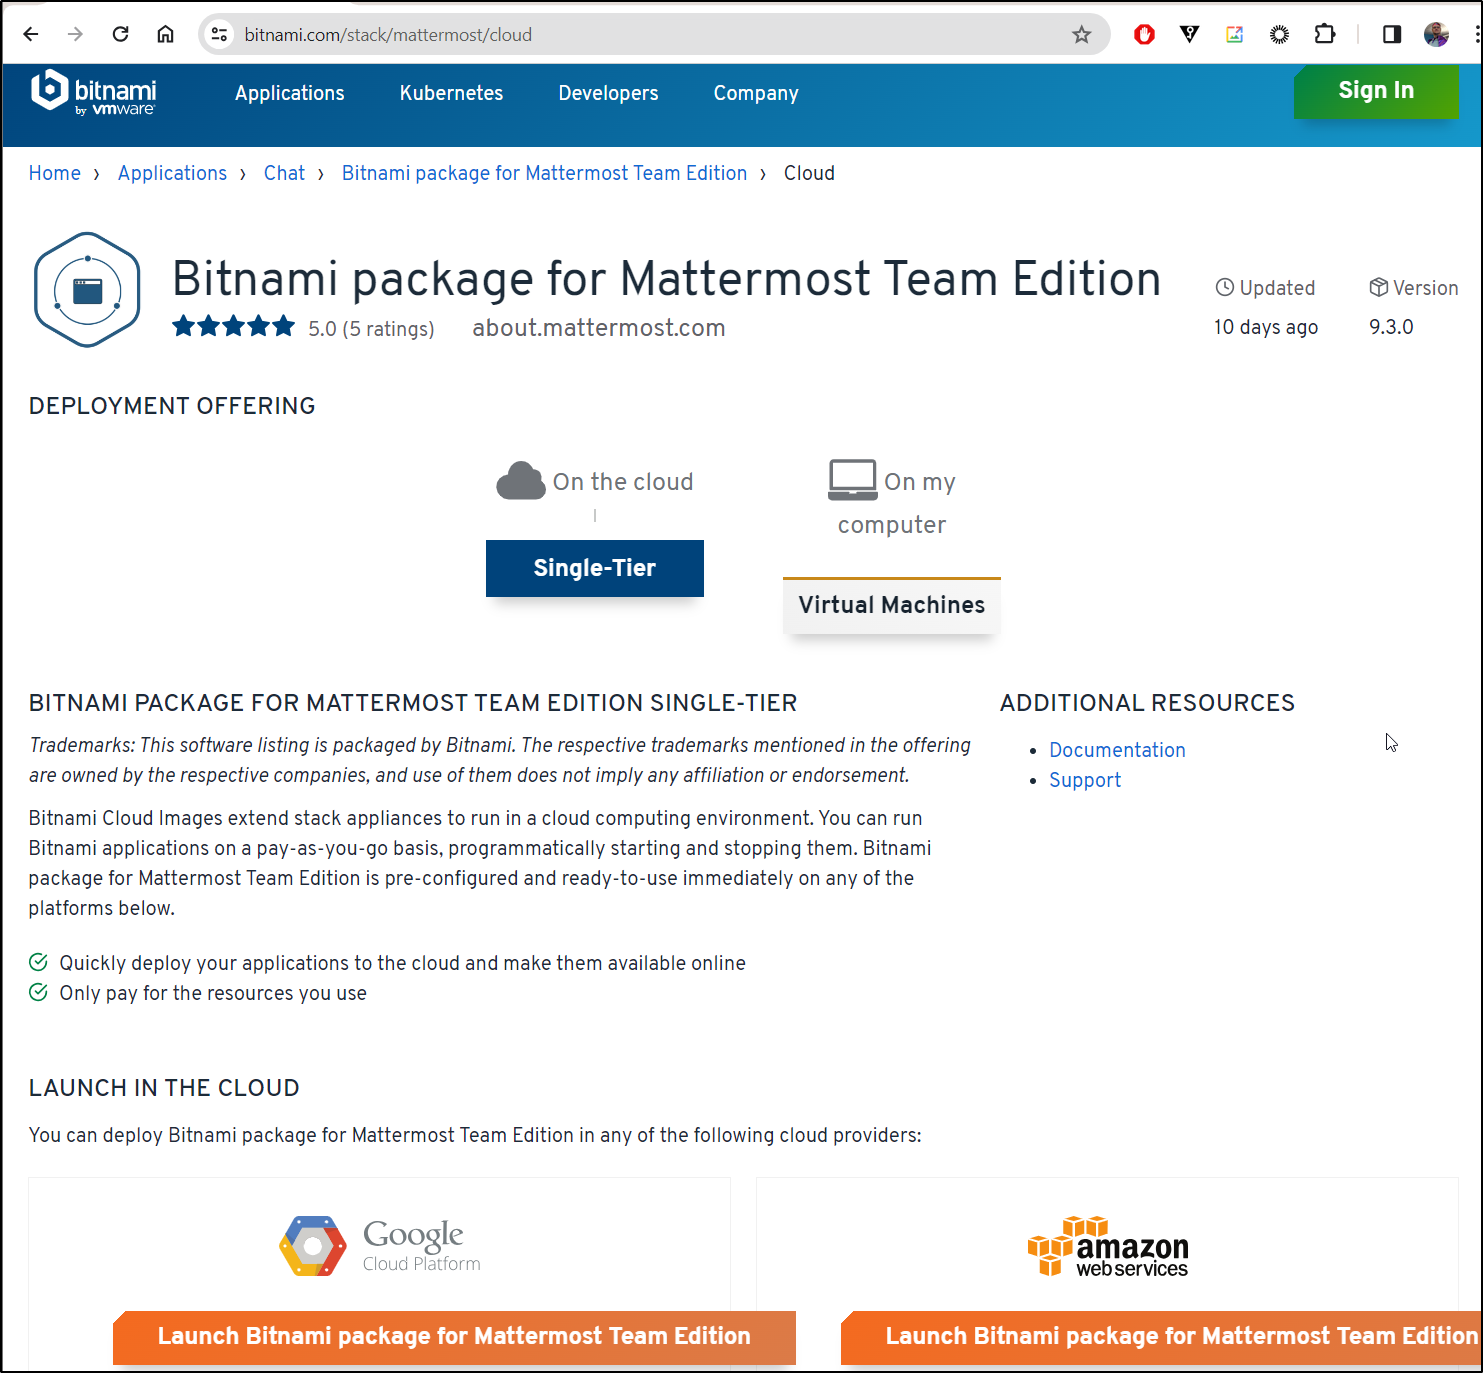The image size is (1483, 1373).
Task: Click the browser forward arrow
Action: click(x=75, y=34)
